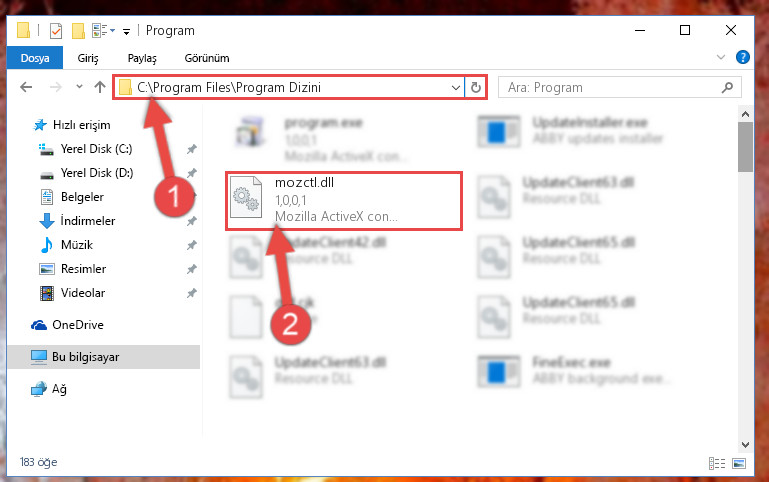Screen dimensions: 769x482
Task: Go back using the back arrow
Action: point(26,87)
